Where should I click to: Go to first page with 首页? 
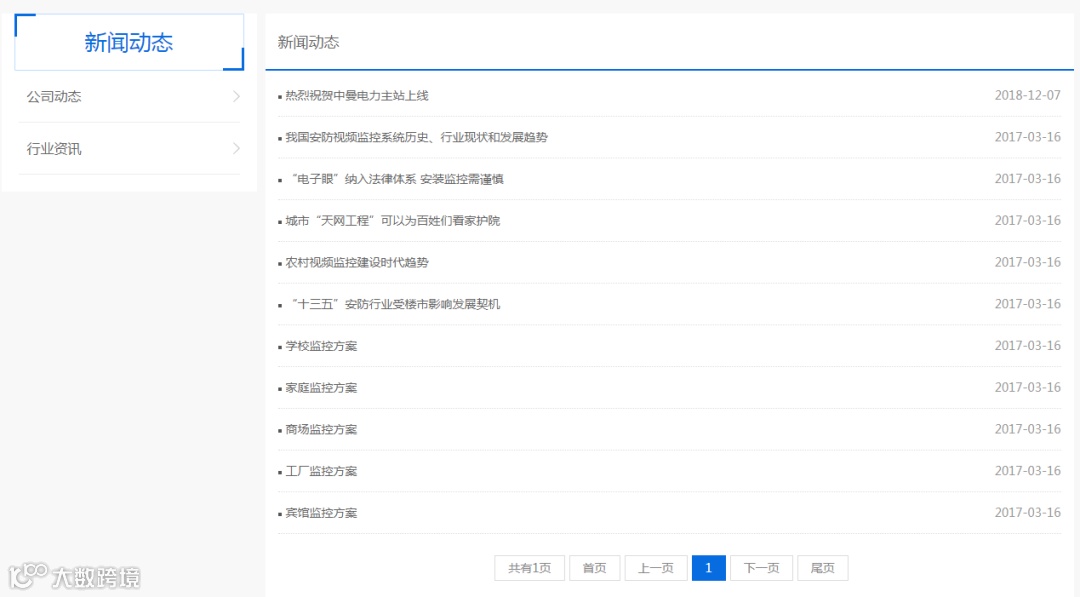click(x=594, y=568)
